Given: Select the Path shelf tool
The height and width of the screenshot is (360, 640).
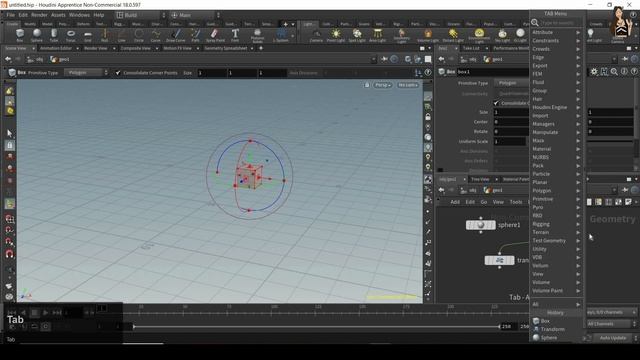Looking at the screenshot, I should point(196,35).
